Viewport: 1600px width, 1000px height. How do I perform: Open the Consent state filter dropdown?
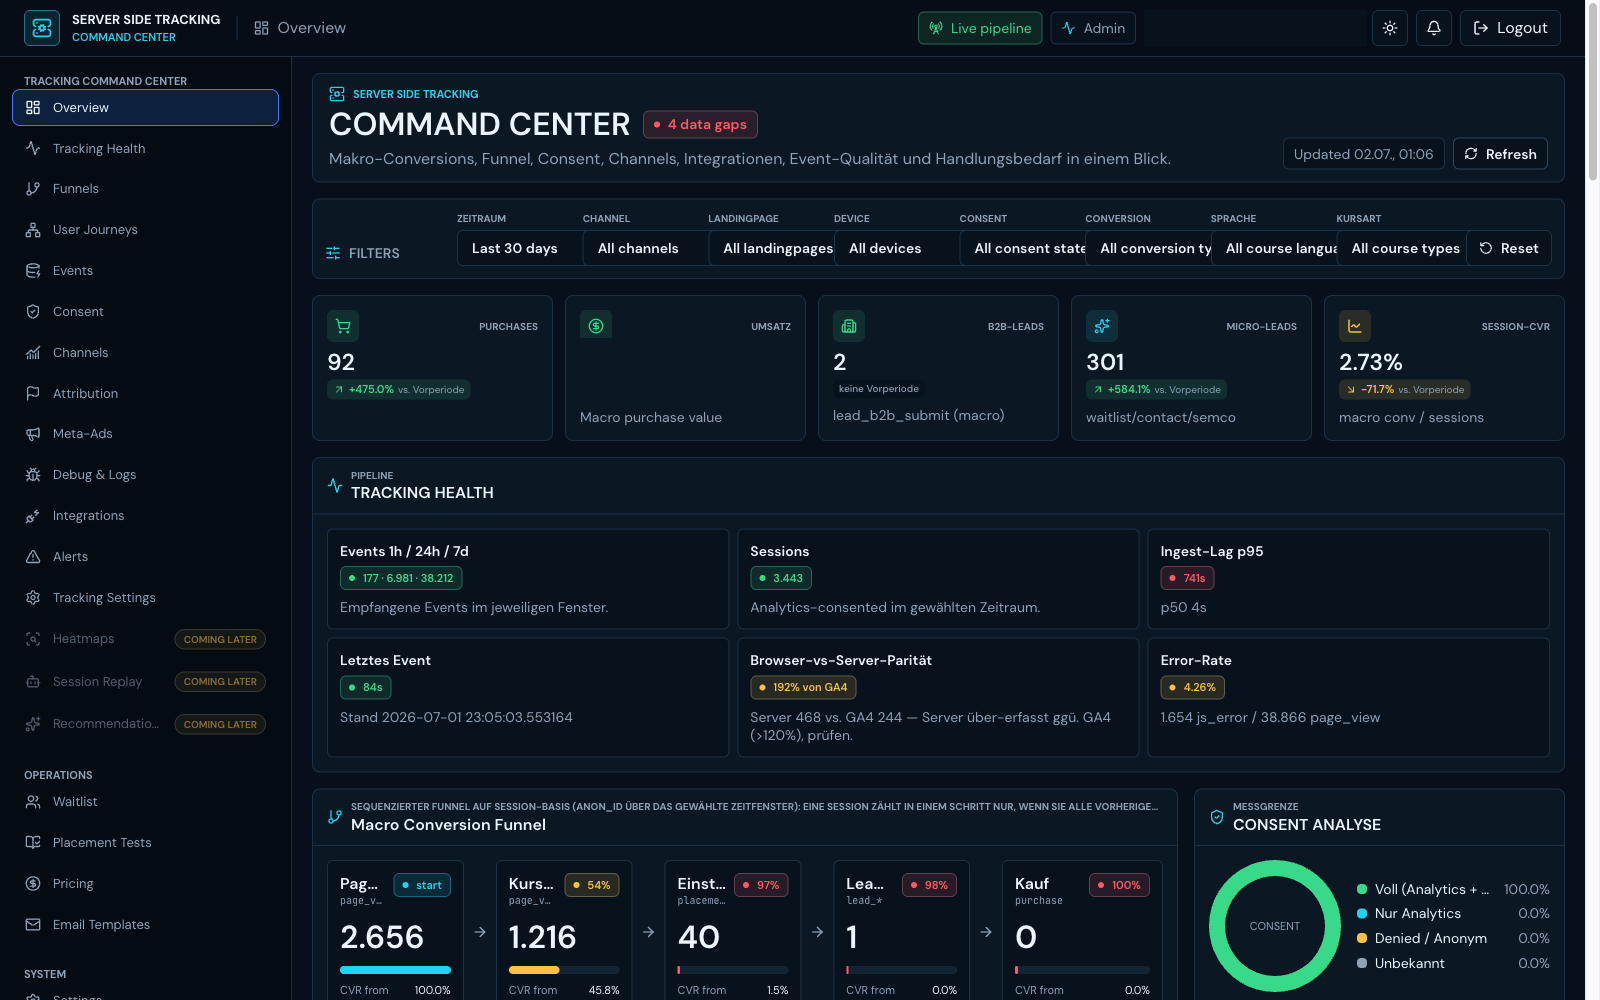pos(1023,248)
